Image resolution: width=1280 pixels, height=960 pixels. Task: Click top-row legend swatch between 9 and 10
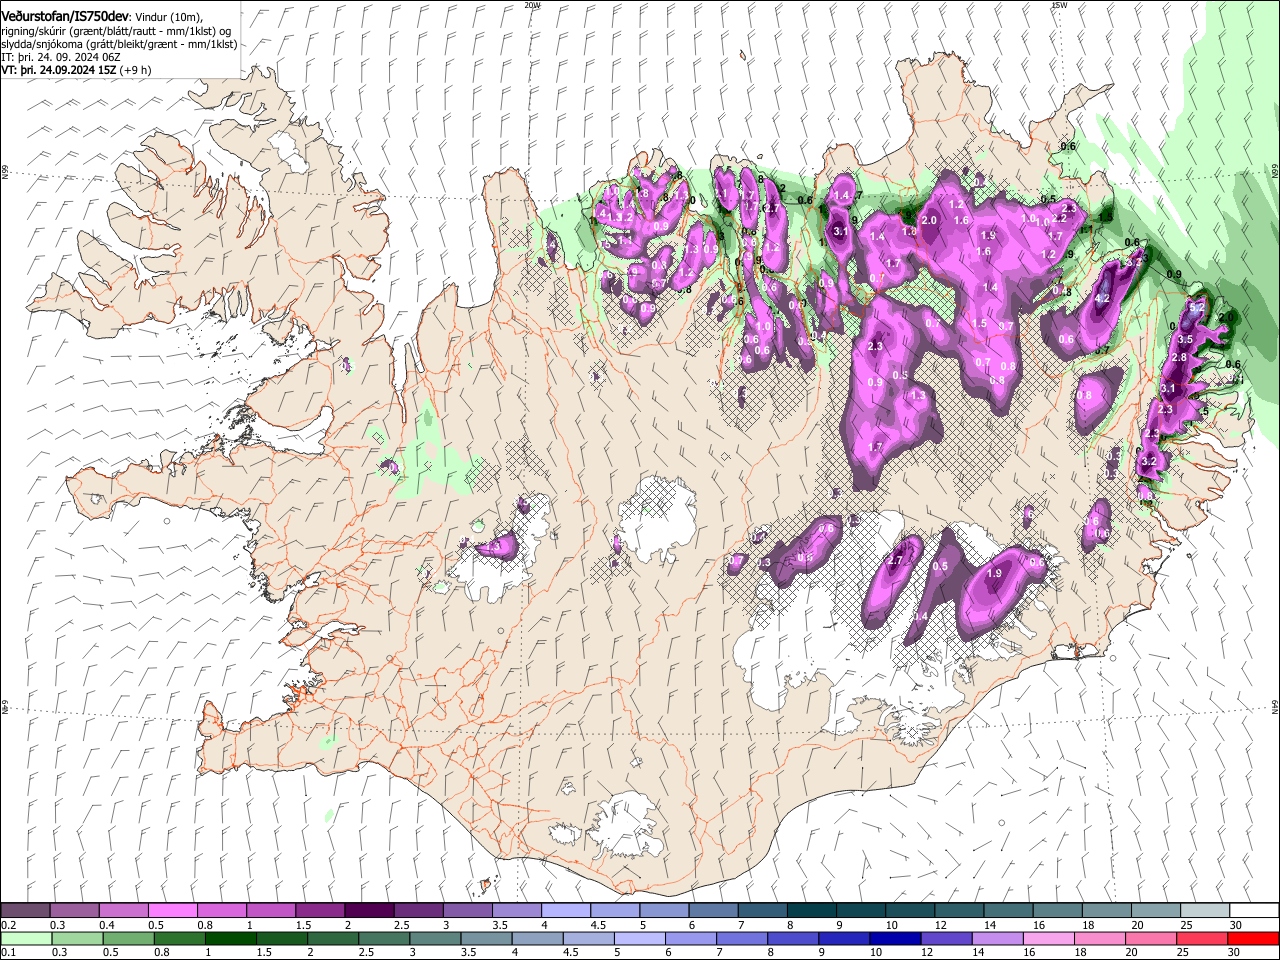click(x=860, y=910)
